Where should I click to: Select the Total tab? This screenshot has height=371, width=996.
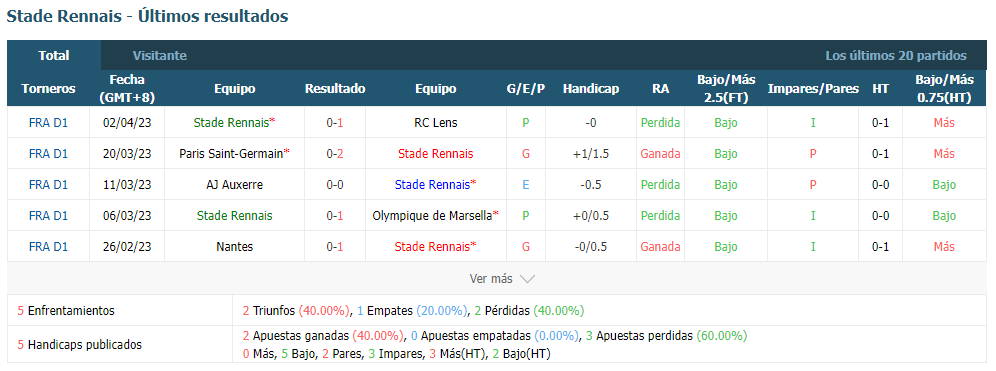coord(54,55)
